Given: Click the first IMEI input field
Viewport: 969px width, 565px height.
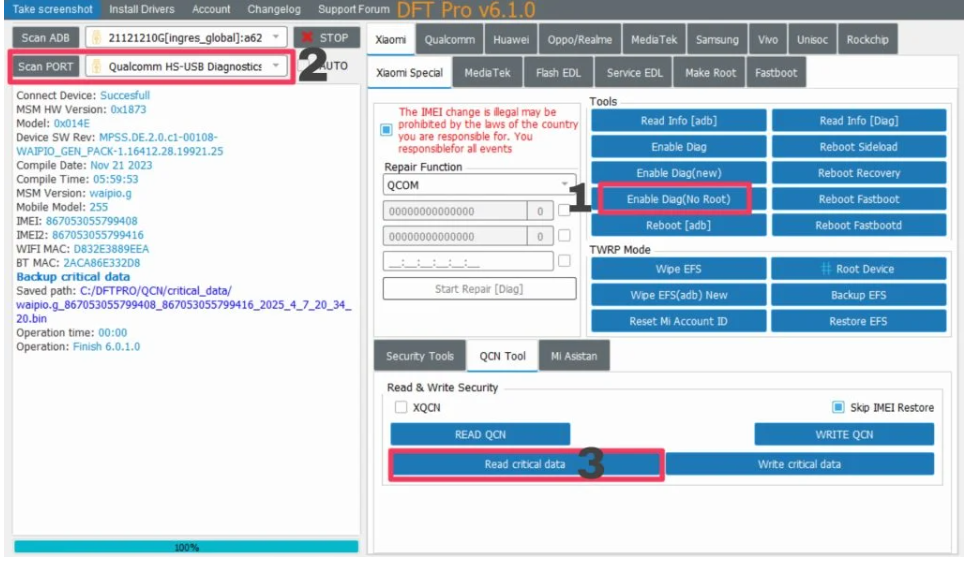Looking at the screenshot, I should pyautogui.click(x=455, y=211).
